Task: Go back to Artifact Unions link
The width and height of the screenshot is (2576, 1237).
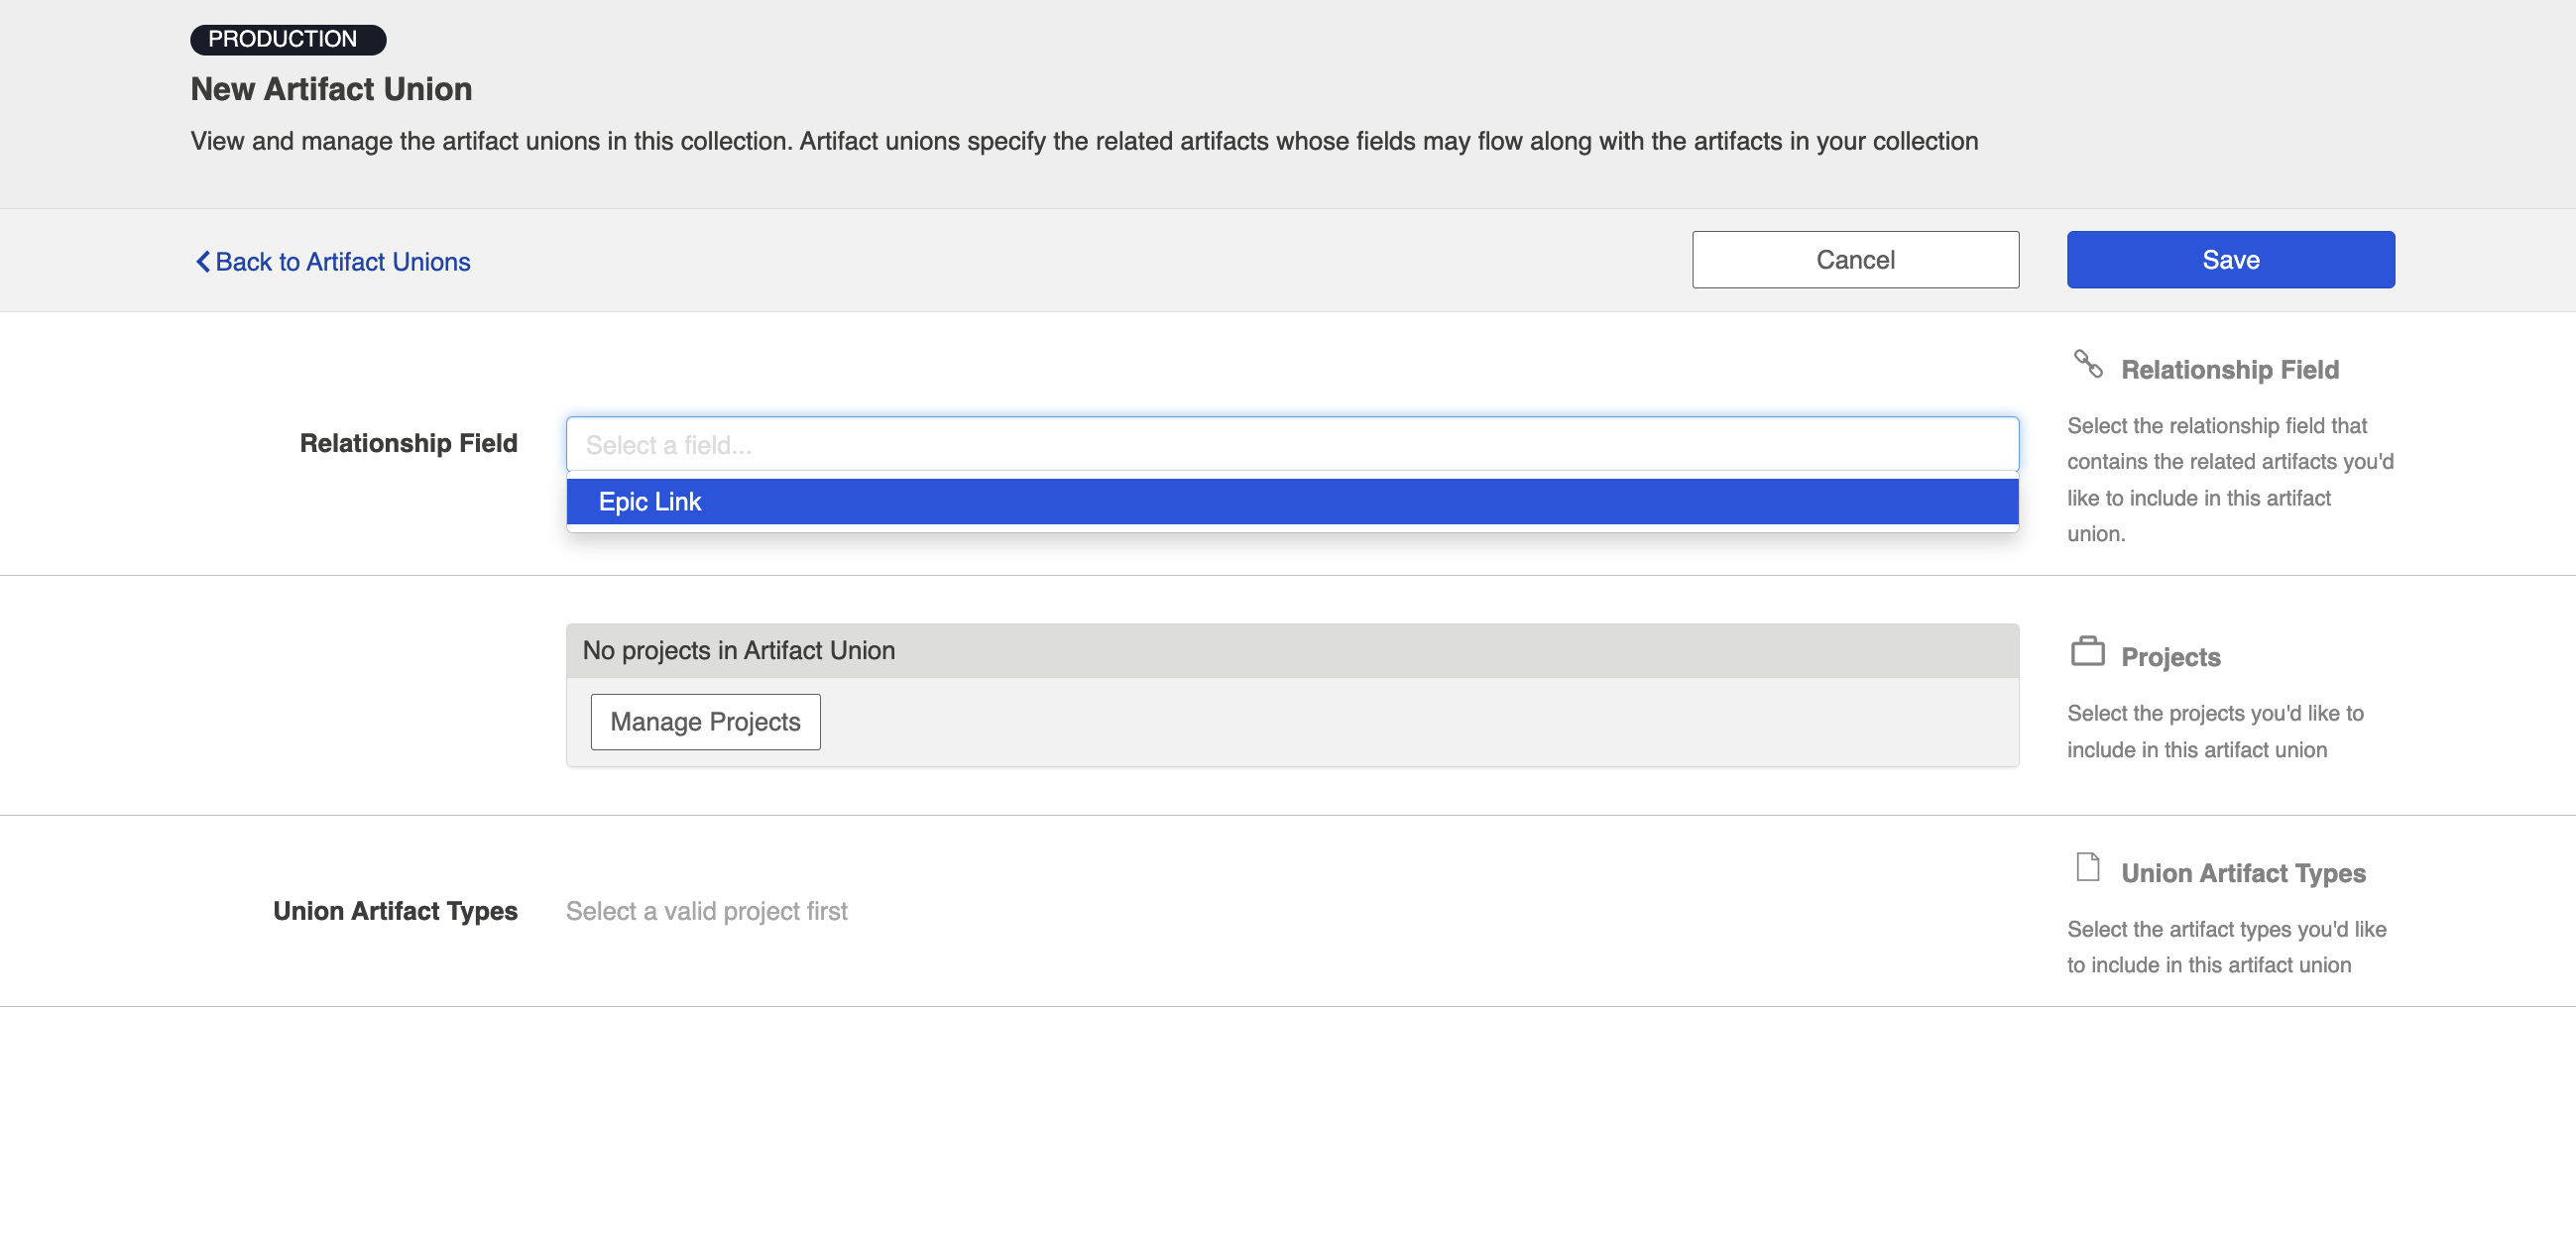Action: point(342,261)
